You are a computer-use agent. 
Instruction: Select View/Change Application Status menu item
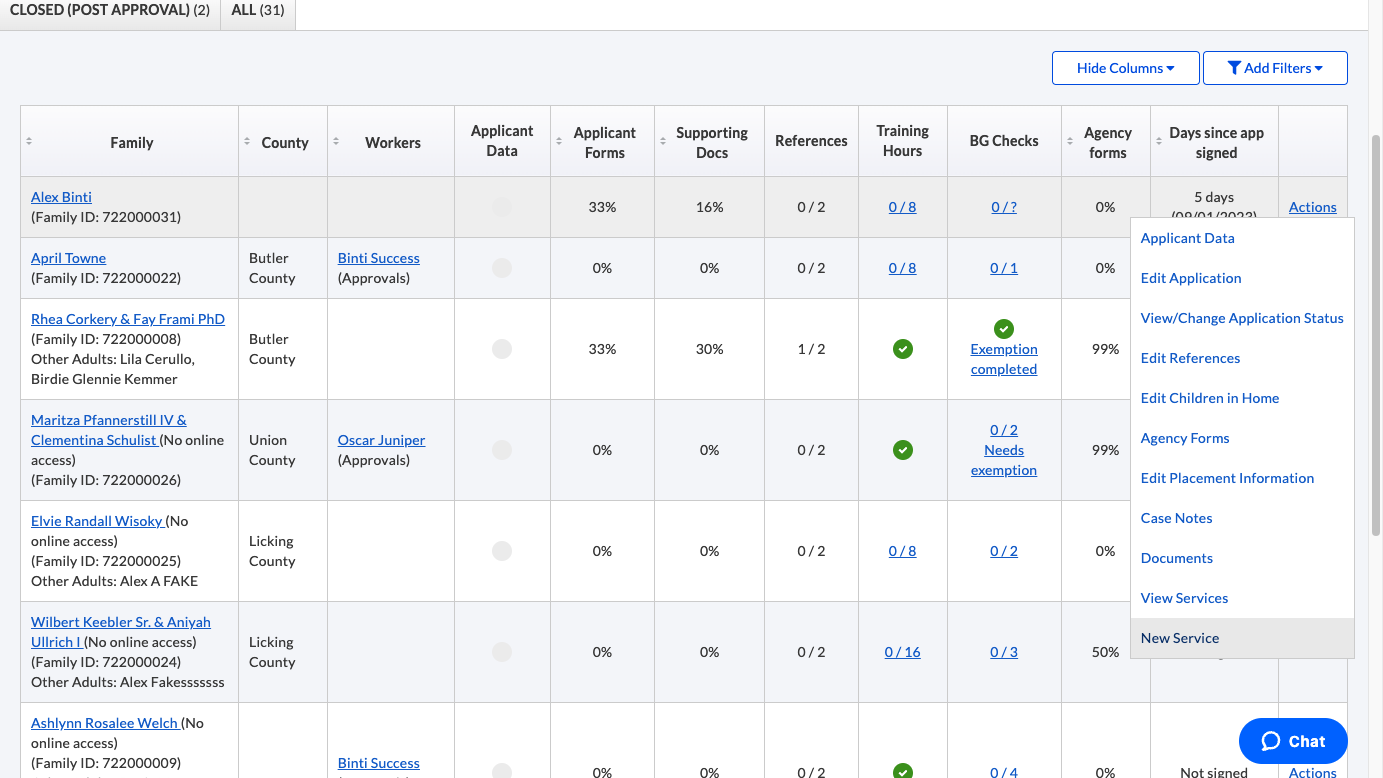1242,318
